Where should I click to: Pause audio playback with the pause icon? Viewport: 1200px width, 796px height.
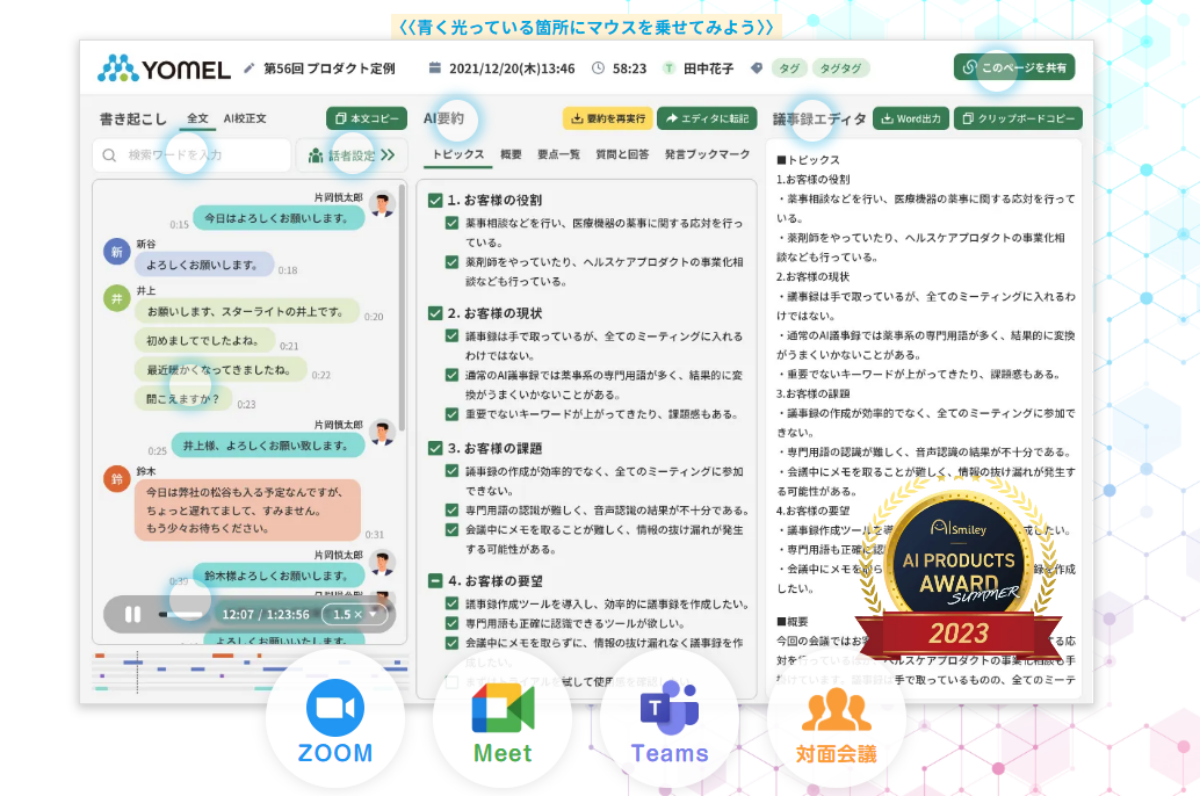point(133,614)
